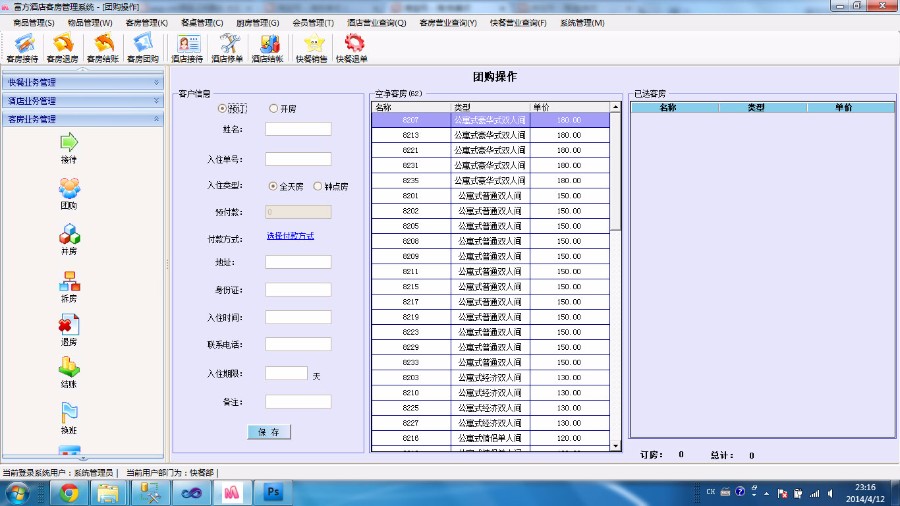This screenshot has height=506, width=900.
Task: Open File Explorer from the taskbar
Action: 108,493
